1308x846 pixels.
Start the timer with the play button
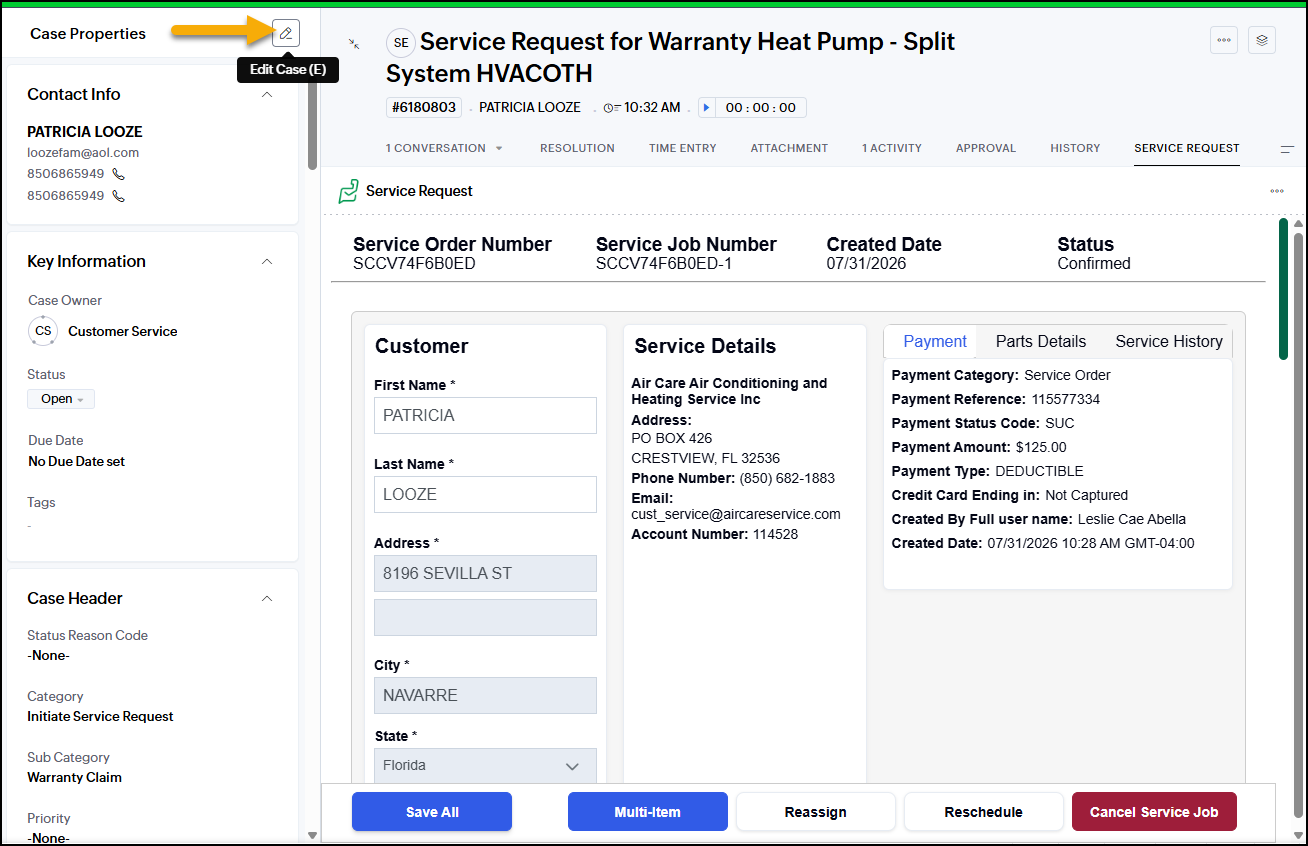(x=707, y=108)
